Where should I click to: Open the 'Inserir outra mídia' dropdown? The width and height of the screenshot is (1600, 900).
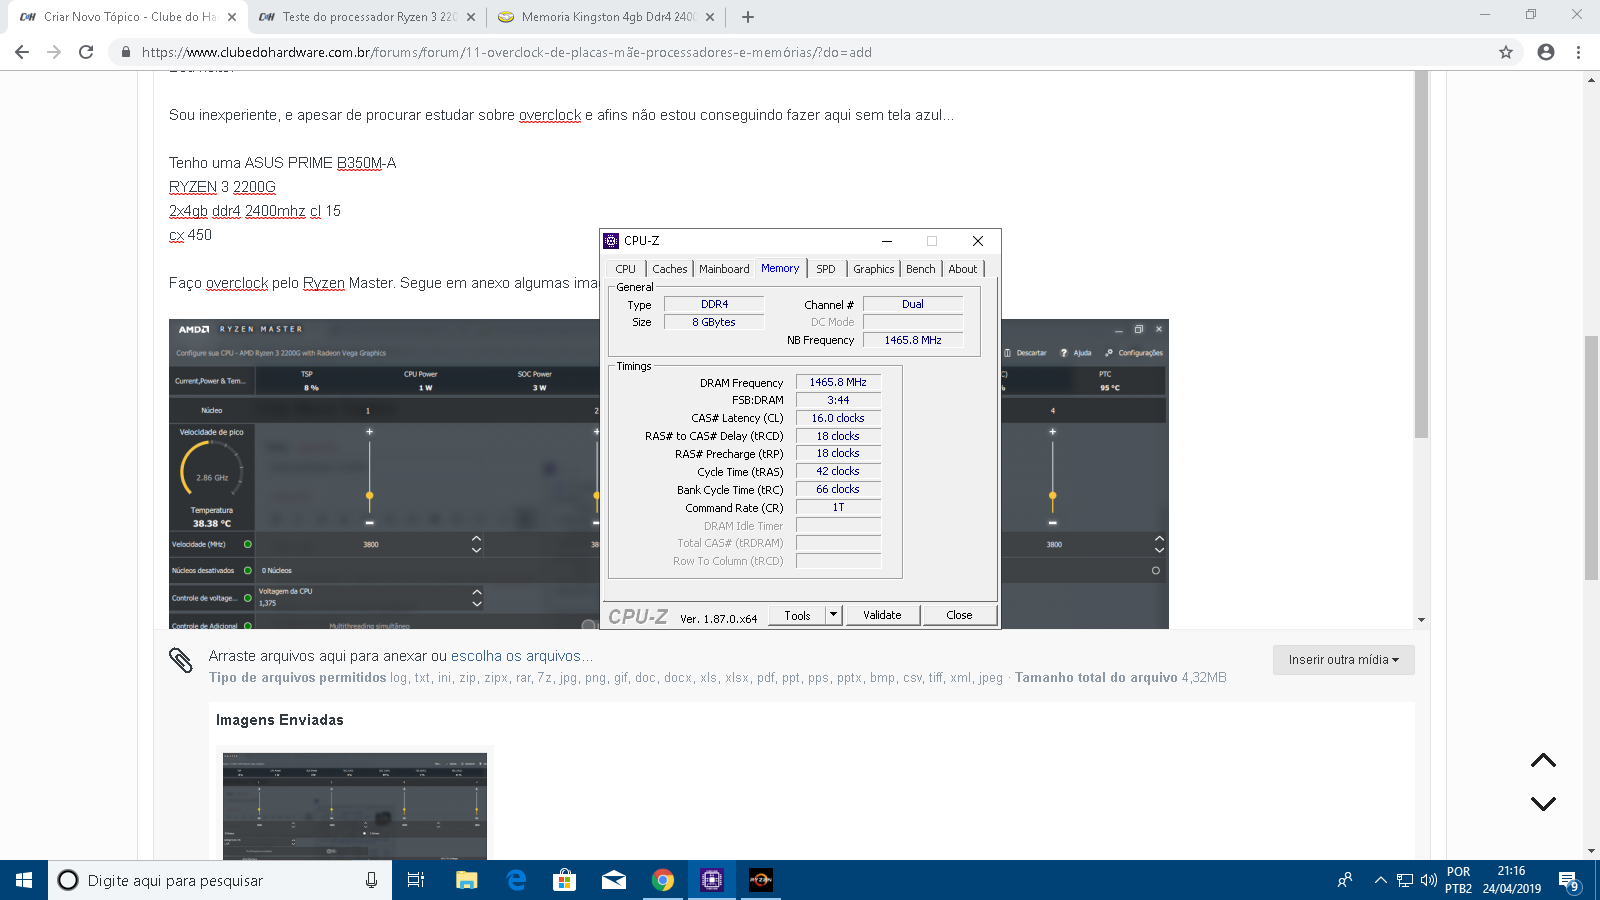pyautogui.click(x=1343, y=660)
